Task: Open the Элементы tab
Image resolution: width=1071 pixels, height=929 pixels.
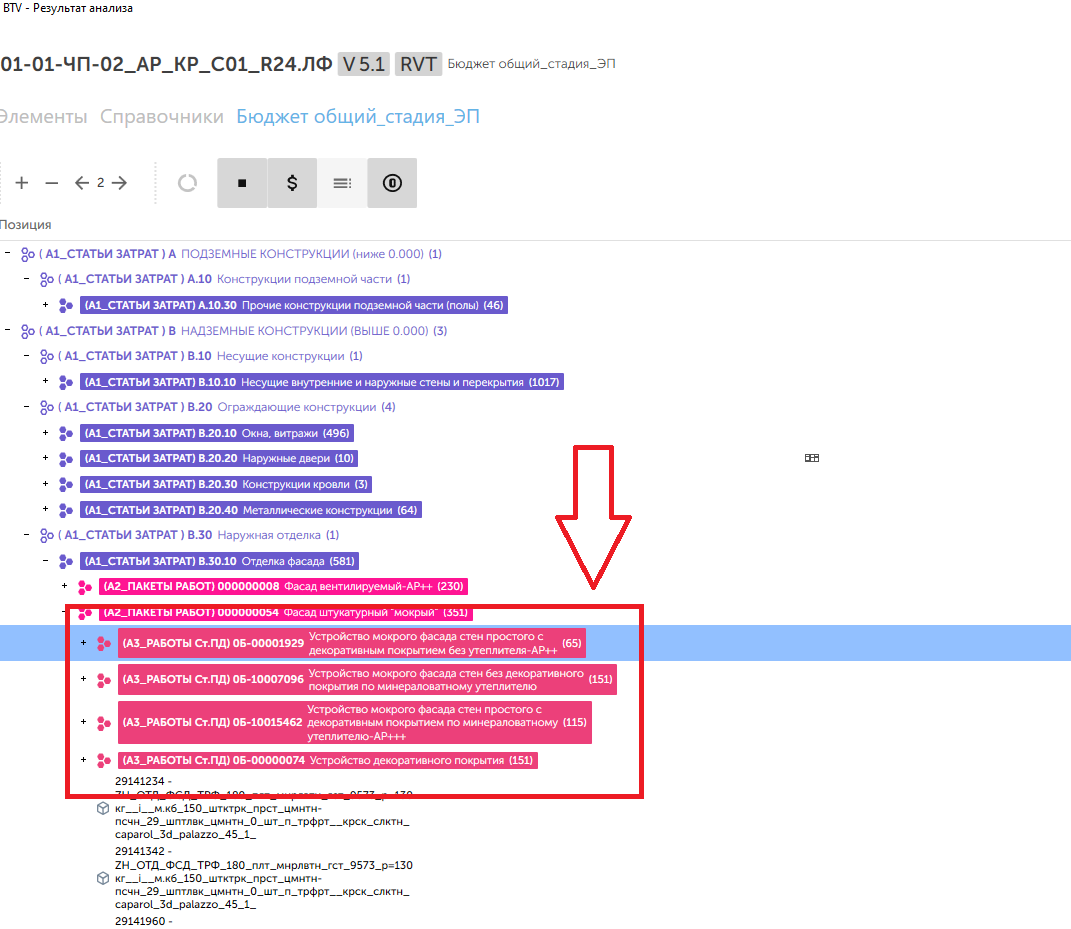Action: coord(43,117)
